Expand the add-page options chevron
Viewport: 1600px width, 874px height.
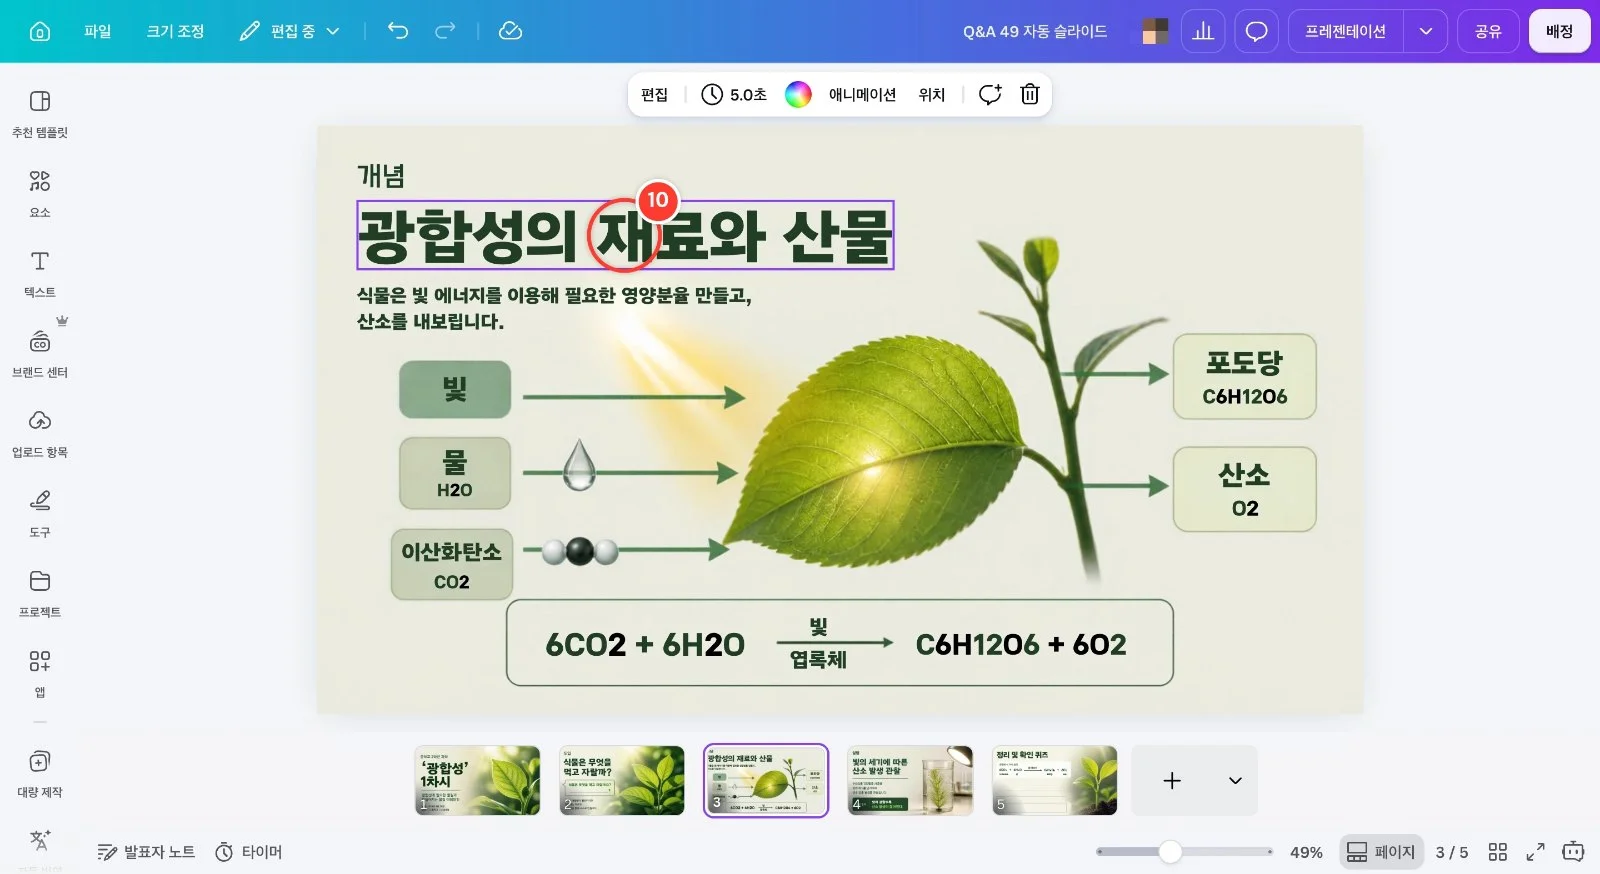(x=1235, y=781)
